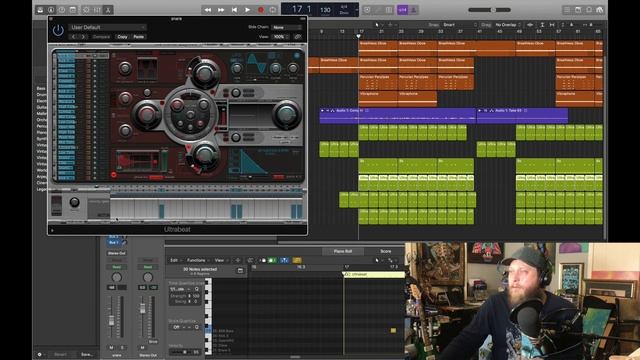Viewport: 640px width, 360px height.
Task: Toggle the green MIDI In button
Action: 272,260
